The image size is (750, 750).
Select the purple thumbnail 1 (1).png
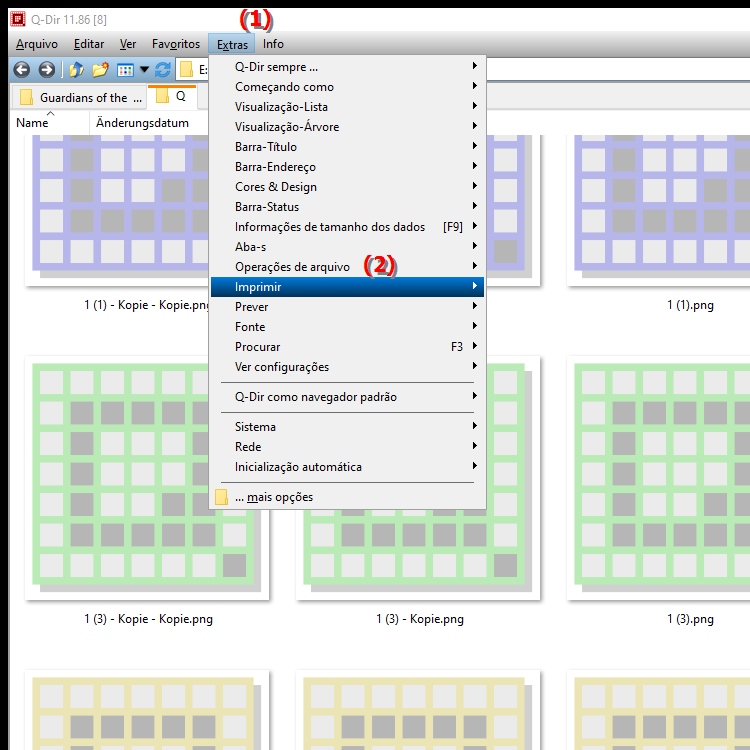[x=659, y=210]
